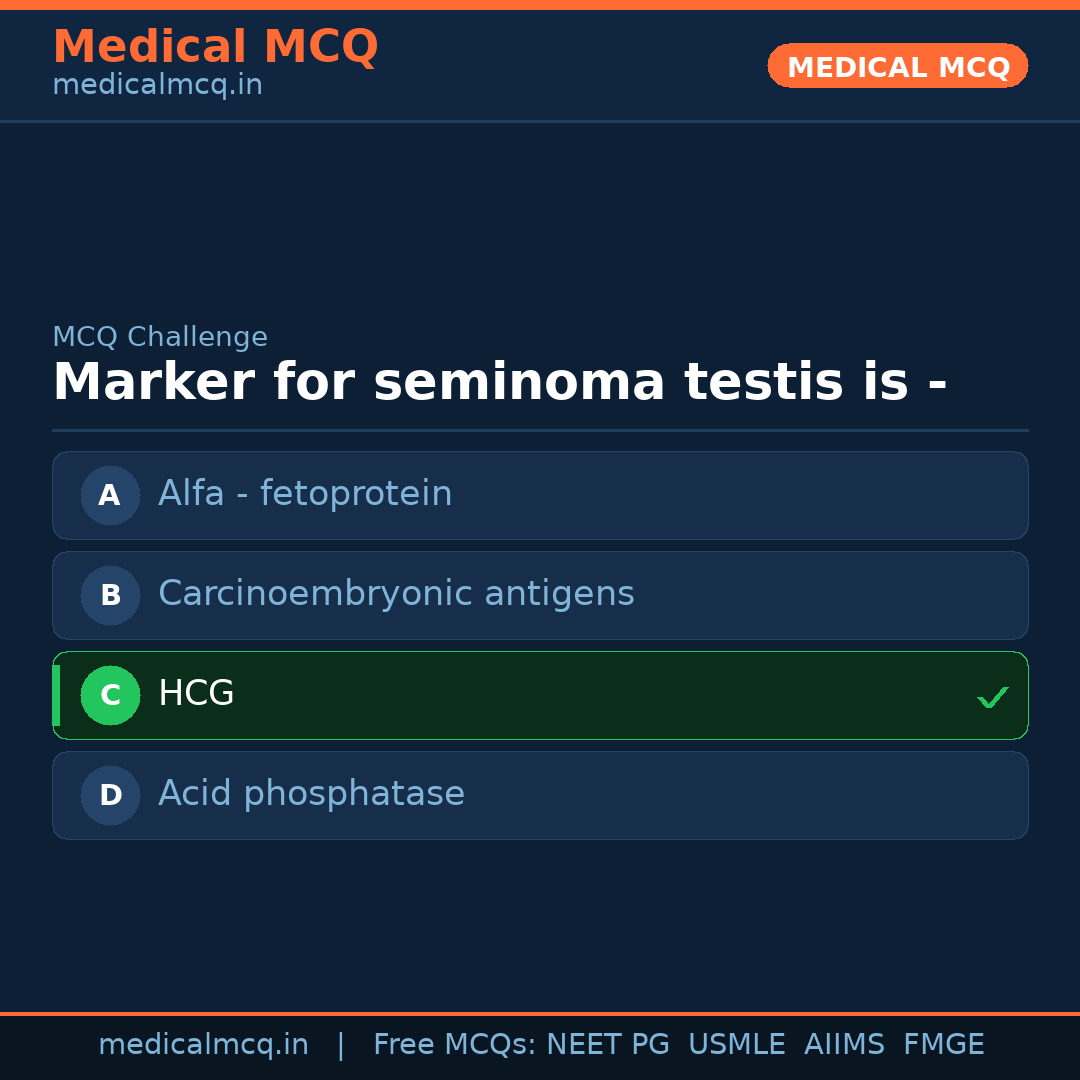
Task: Click the green highlight bar beside option C
Action: click(56, 695)
